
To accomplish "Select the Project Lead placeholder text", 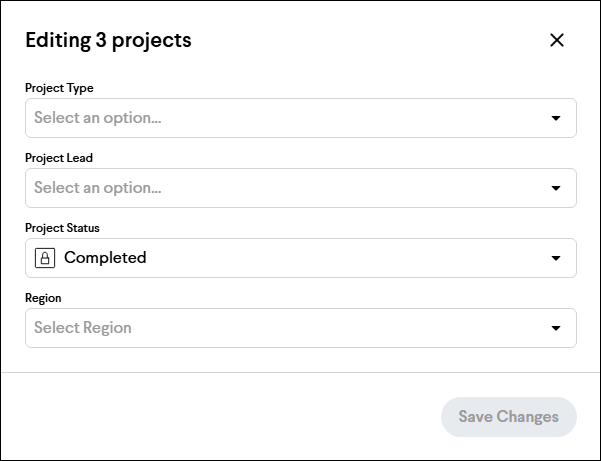I will coord(98,188).
